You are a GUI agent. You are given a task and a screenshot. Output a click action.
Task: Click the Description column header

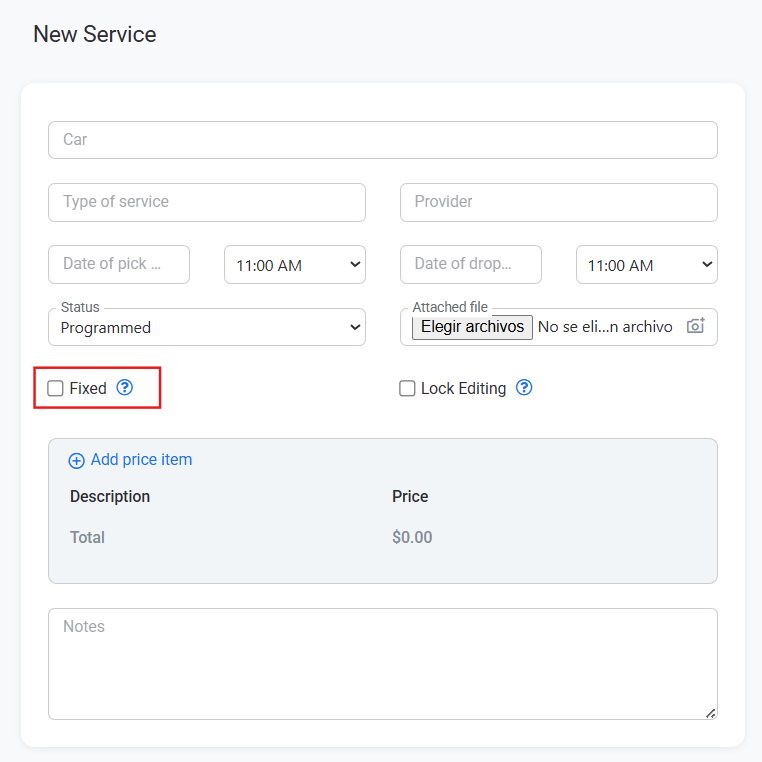pyautogui.click(x=110, y=496)
